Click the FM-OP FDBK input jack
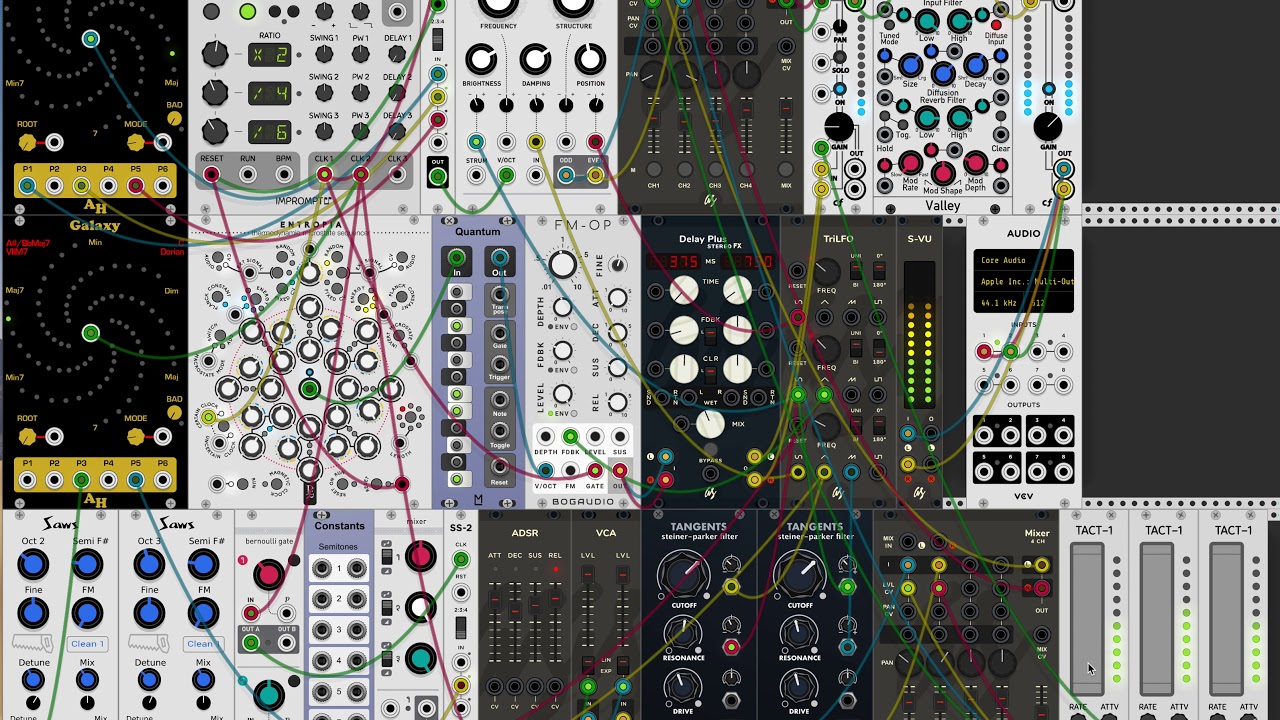 click(570, 437)
